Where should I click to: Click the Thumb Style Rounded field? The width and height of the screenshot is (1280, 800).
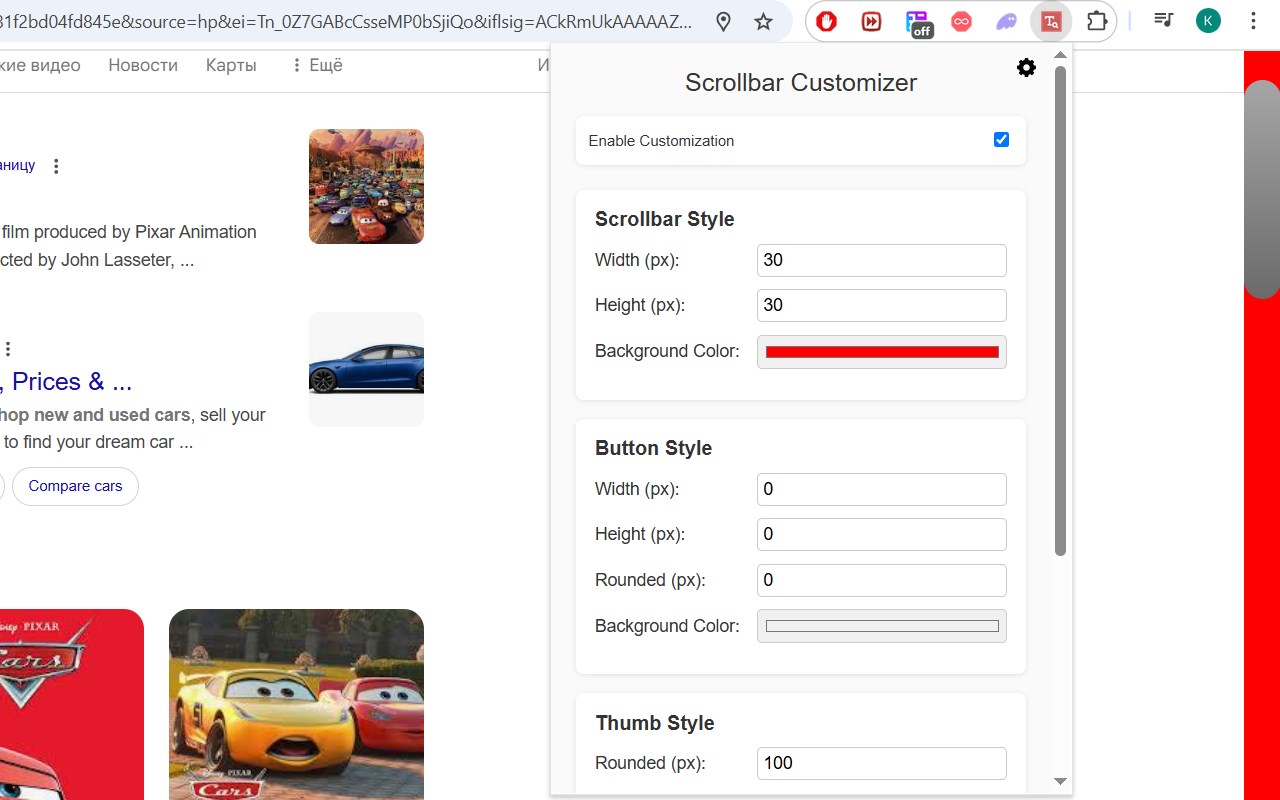881,763
